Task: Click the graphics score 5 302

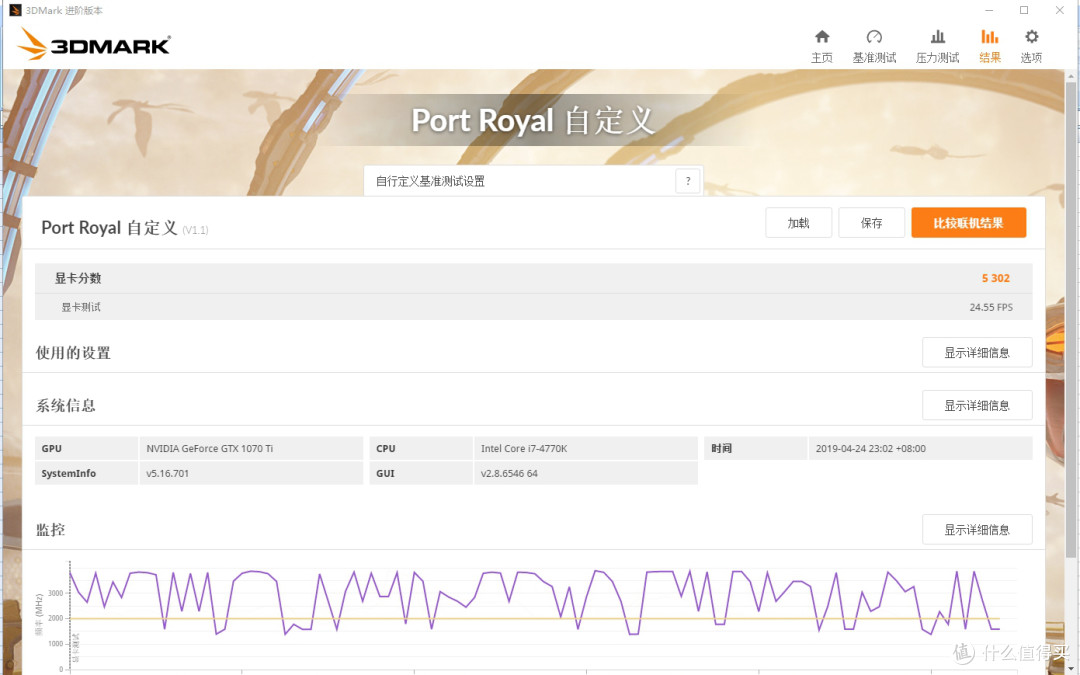Action: [x=995, y=278]
